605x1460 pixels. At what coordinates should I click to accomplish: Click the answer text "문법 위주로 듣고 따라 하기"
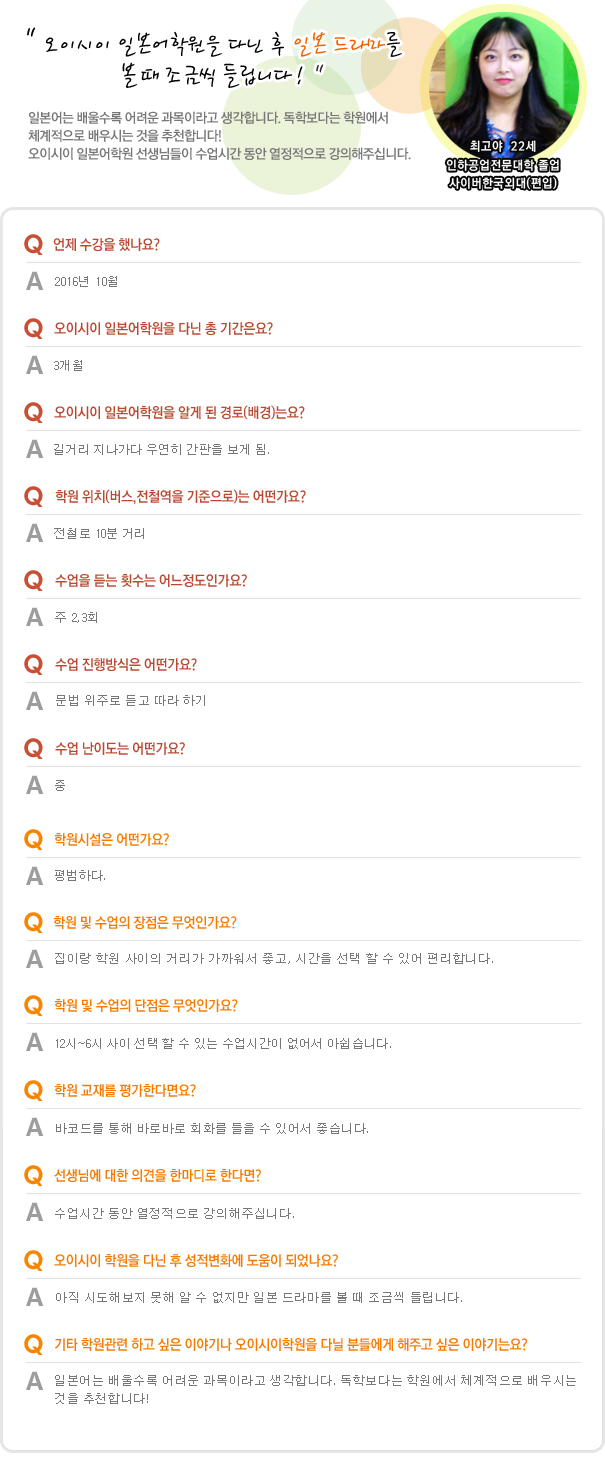130,701
